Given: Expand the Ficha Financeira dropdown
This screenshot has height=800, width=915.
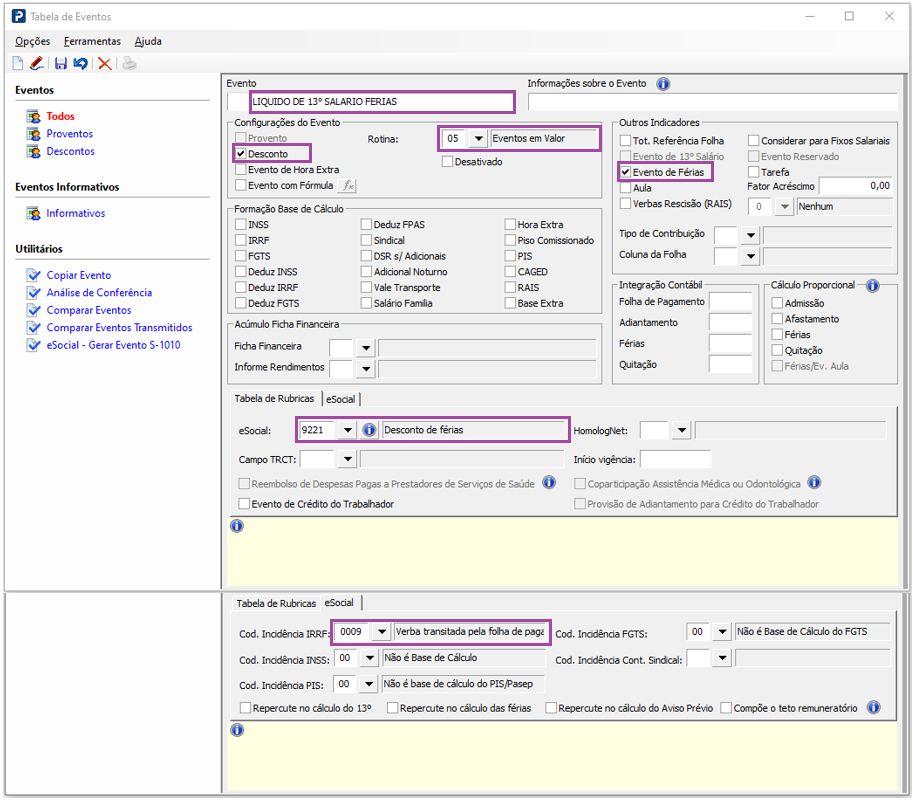Looking at the screenshot, I should tap(366, 348).
